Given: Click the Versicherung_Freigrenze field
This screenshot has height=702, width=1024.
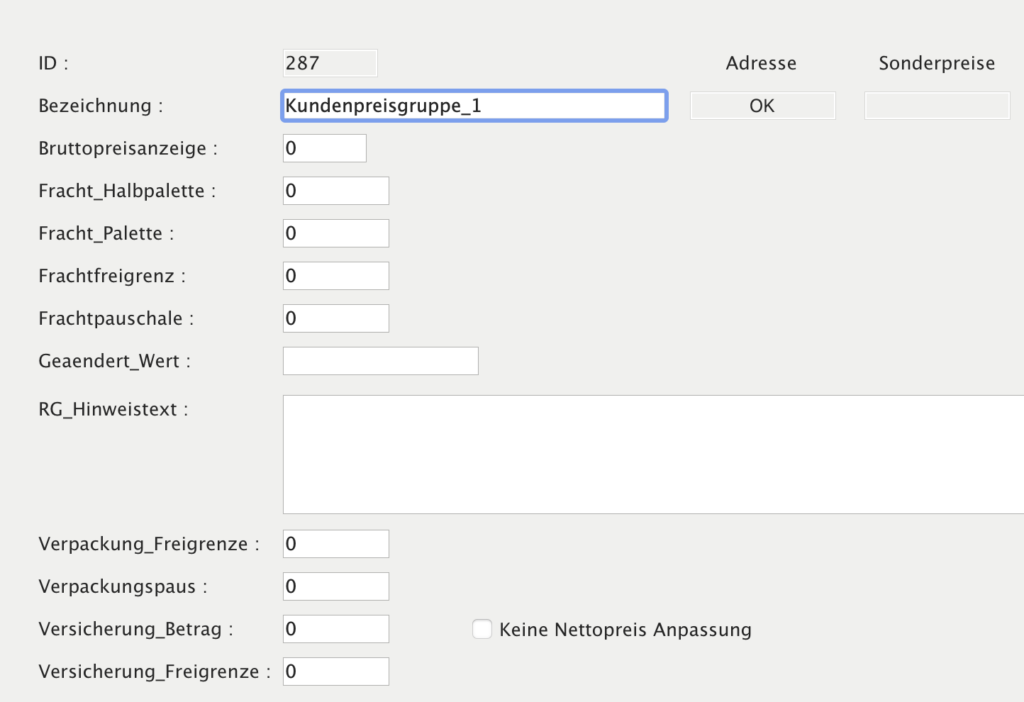Looking at the screenshot, I should pos(336,672).
